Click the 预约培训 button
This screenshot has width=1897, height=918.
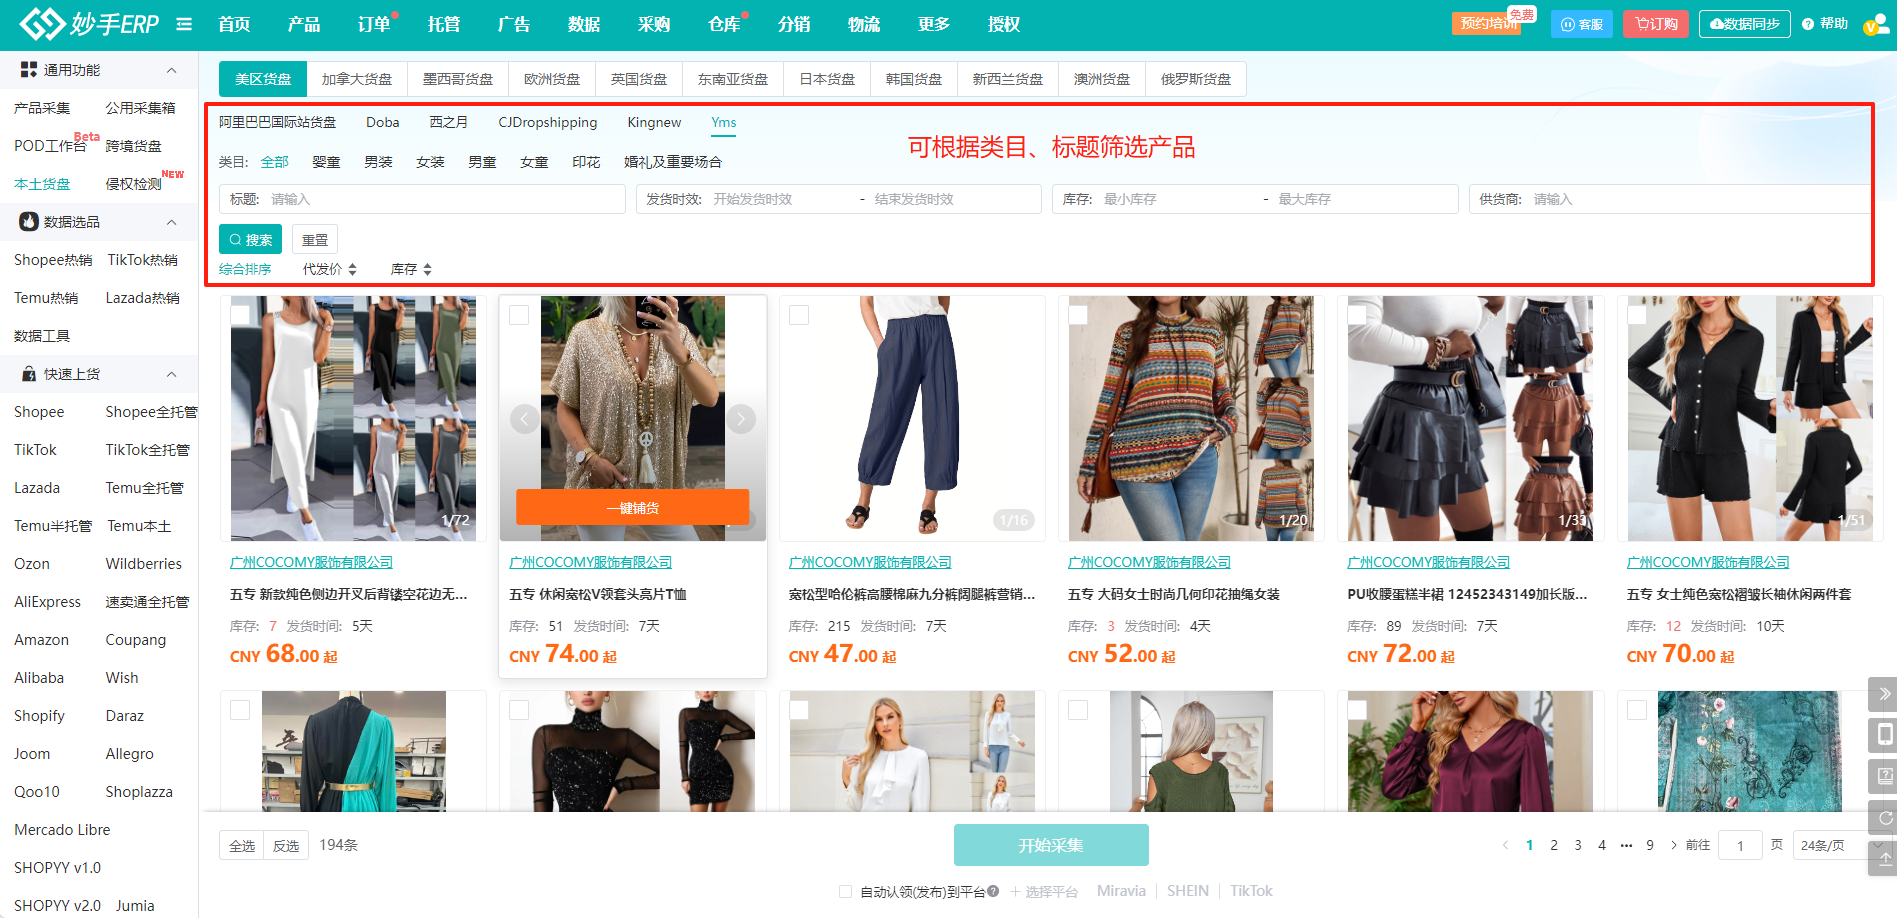(x=1486, y=24)
